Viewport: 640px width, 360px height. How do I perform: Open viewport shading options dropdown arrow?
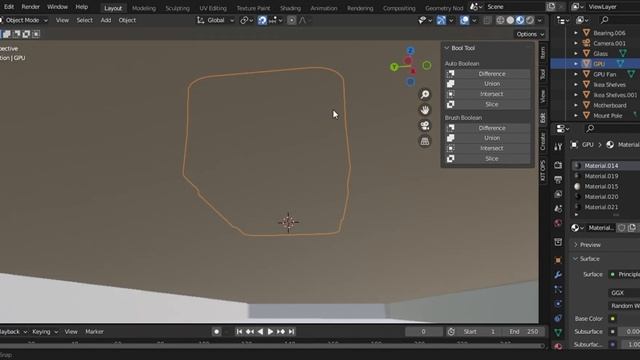[540, 20]
